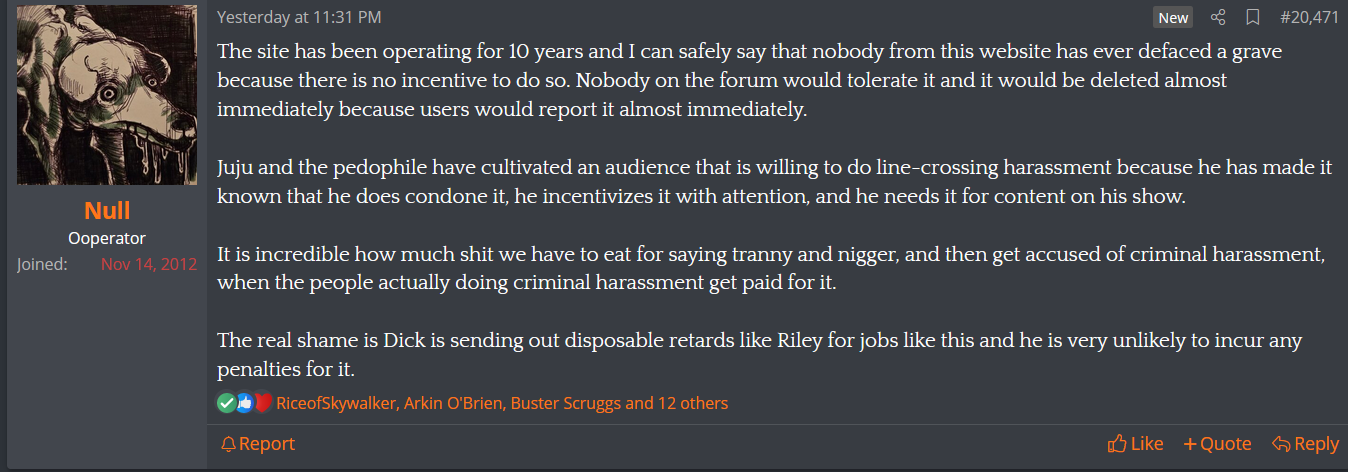Viewport: 1348px width, 472px height.
Task: Quote this post with +Quote
Action: click(1217, 443)
